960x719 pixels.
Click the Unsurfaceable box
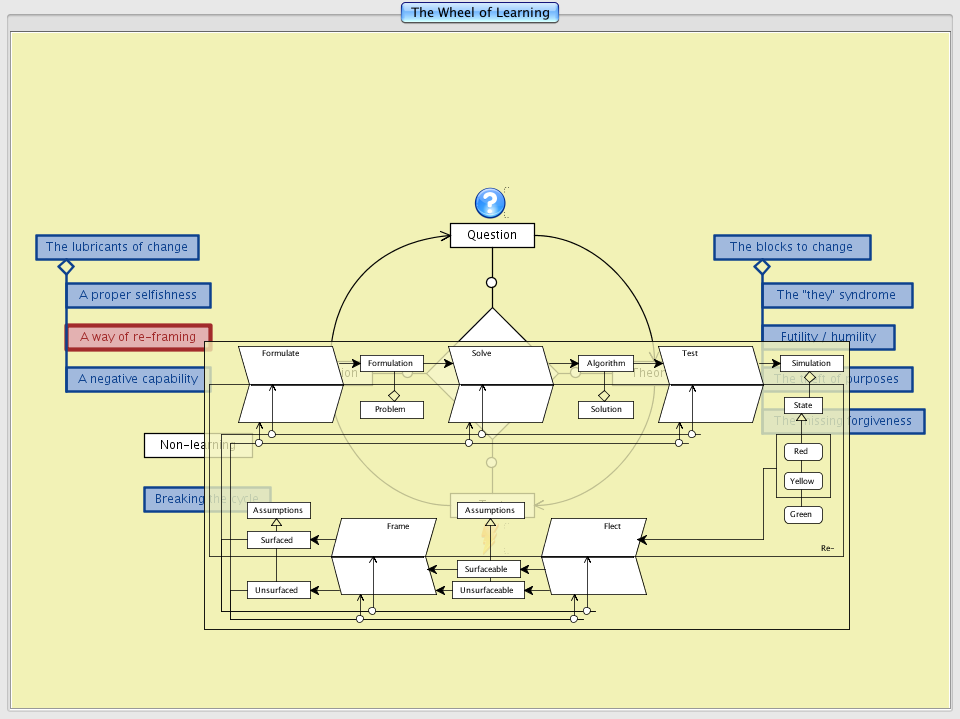(488, 590)
